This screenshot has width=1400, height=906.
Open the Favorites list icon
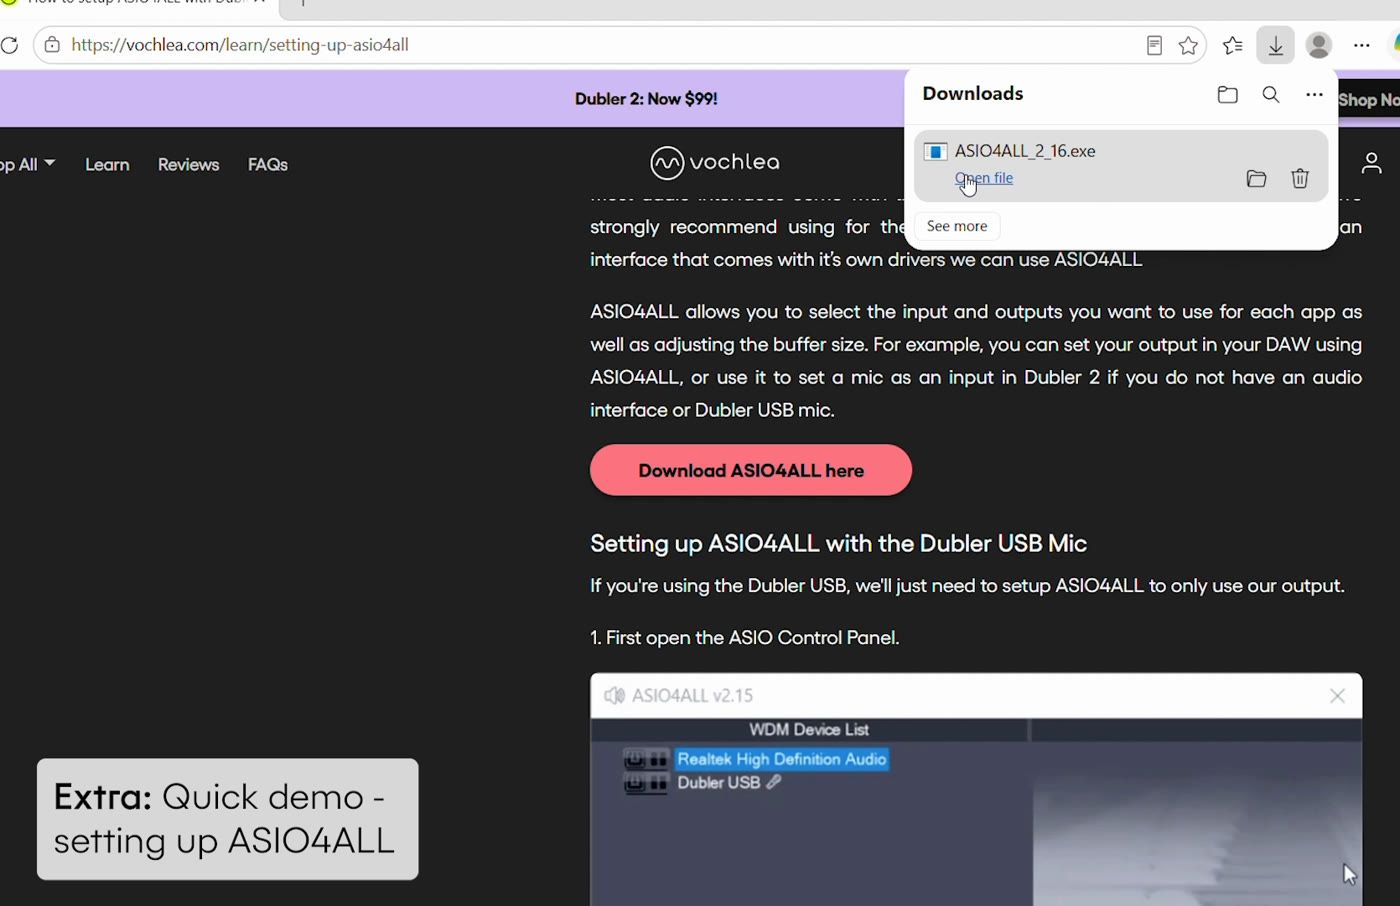(1233, 45)
